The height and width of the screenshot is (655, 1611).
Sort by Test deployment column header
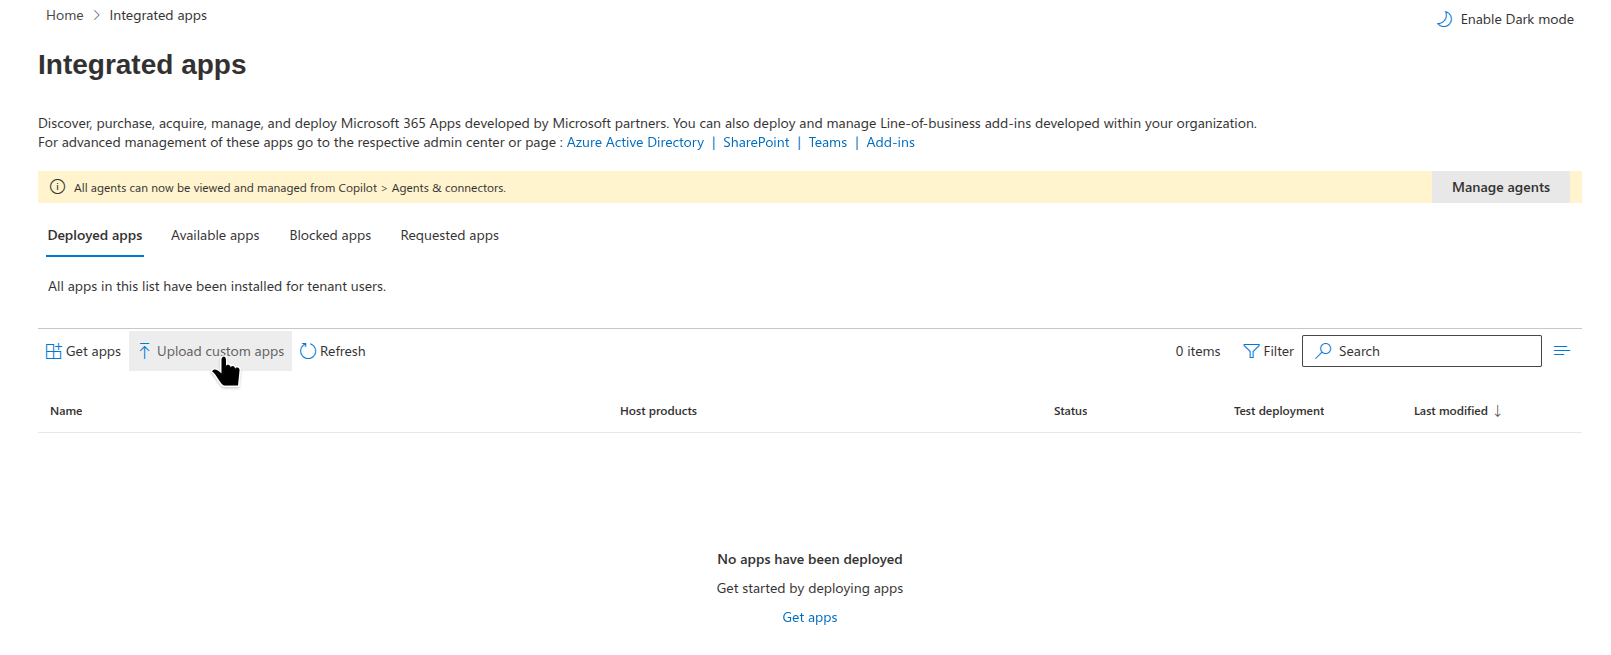tap(1279, 411)
